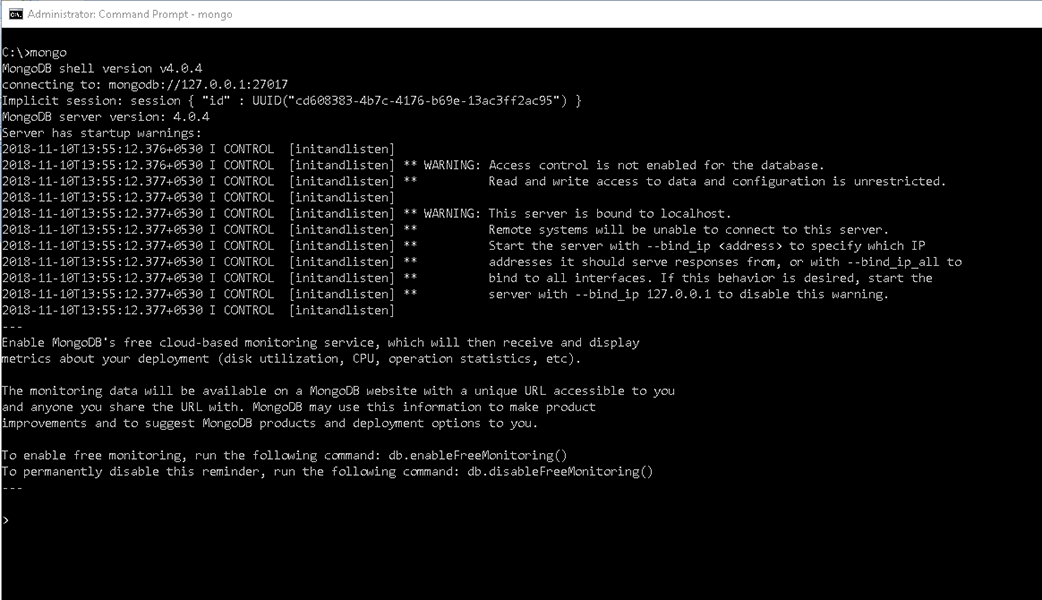Select 'This server is bound to localhost.' warning
The height and width of the screenshot is (600, 1042).
click(x=609, y=213)
